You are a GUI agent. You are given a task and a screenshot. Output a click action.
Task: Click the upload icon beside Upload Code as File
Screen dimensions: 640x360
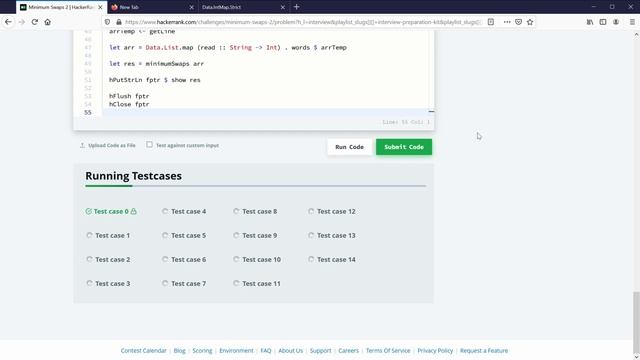pos(82,145)
